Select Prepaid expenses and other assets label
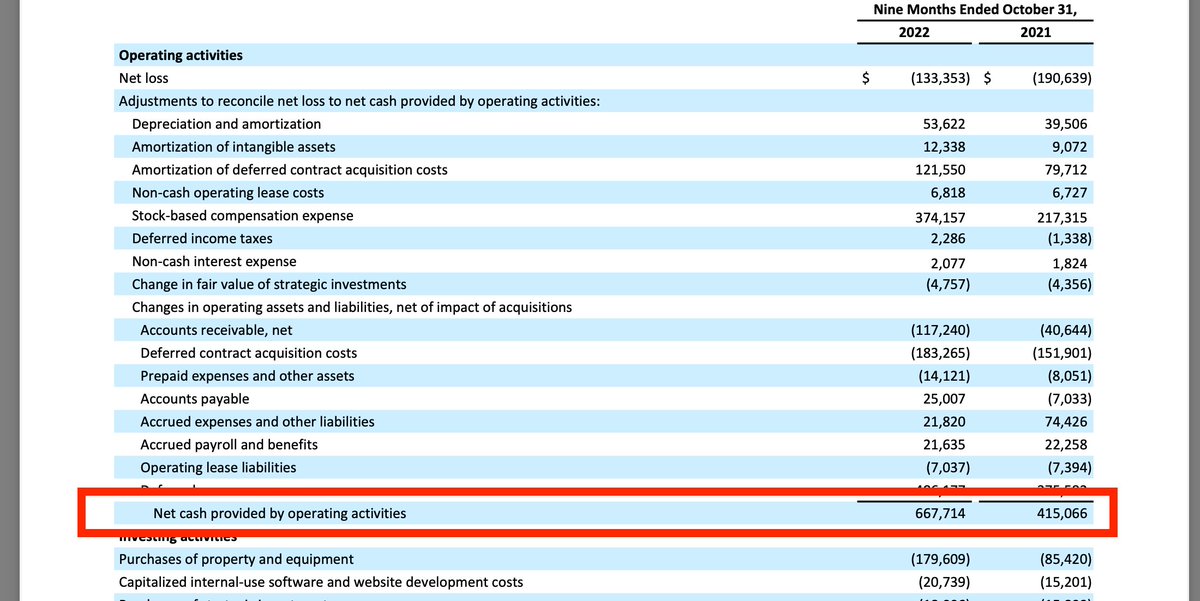The image size is (1200, 601). (x=248, y=376)
